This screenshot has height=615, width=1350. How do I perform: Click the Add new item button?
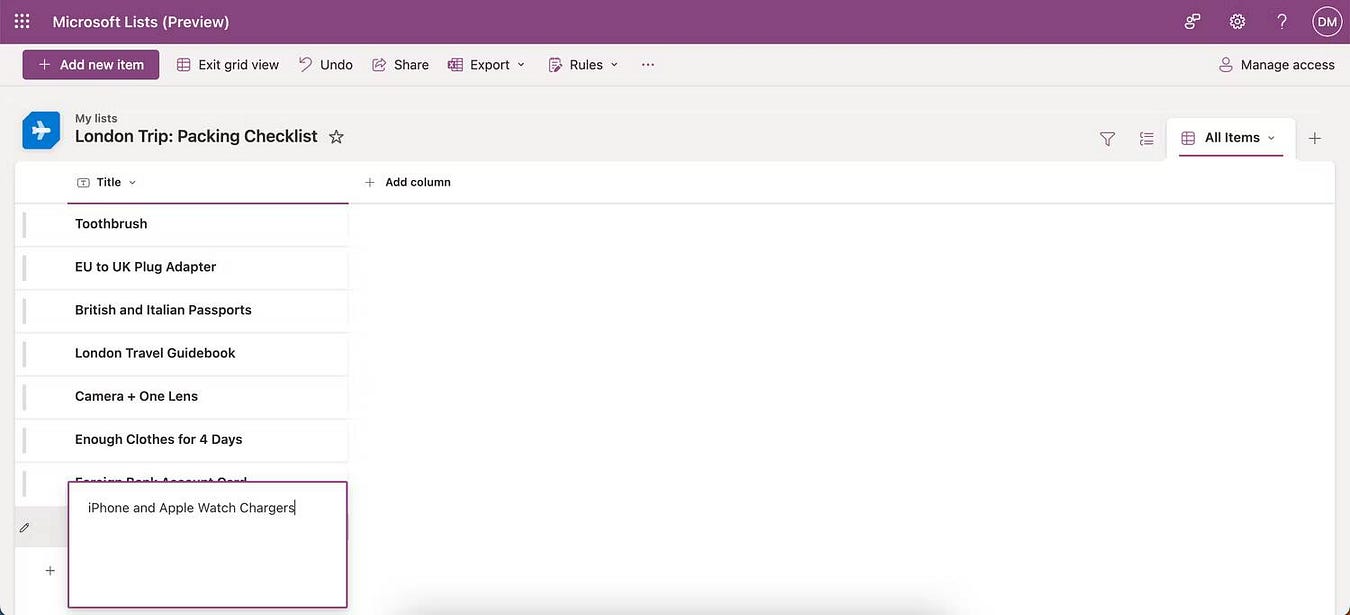coord(90,64)
